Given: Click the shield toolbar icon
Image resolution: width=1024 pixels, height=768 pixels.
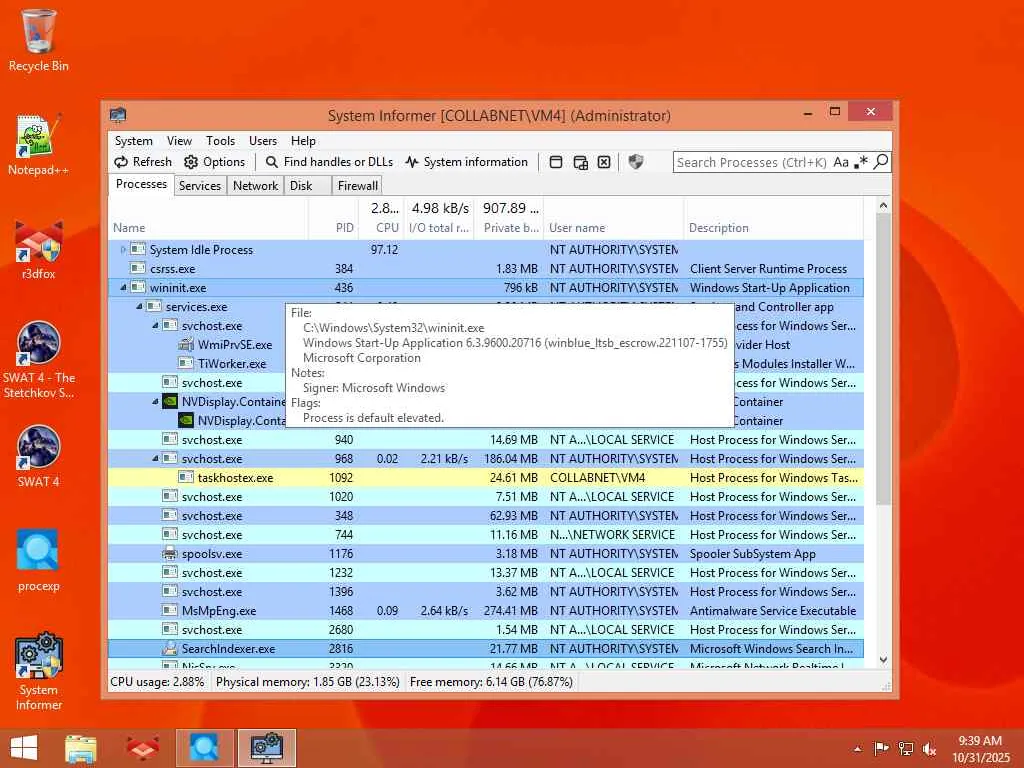Looking at the screenshot, I should 635,162.
